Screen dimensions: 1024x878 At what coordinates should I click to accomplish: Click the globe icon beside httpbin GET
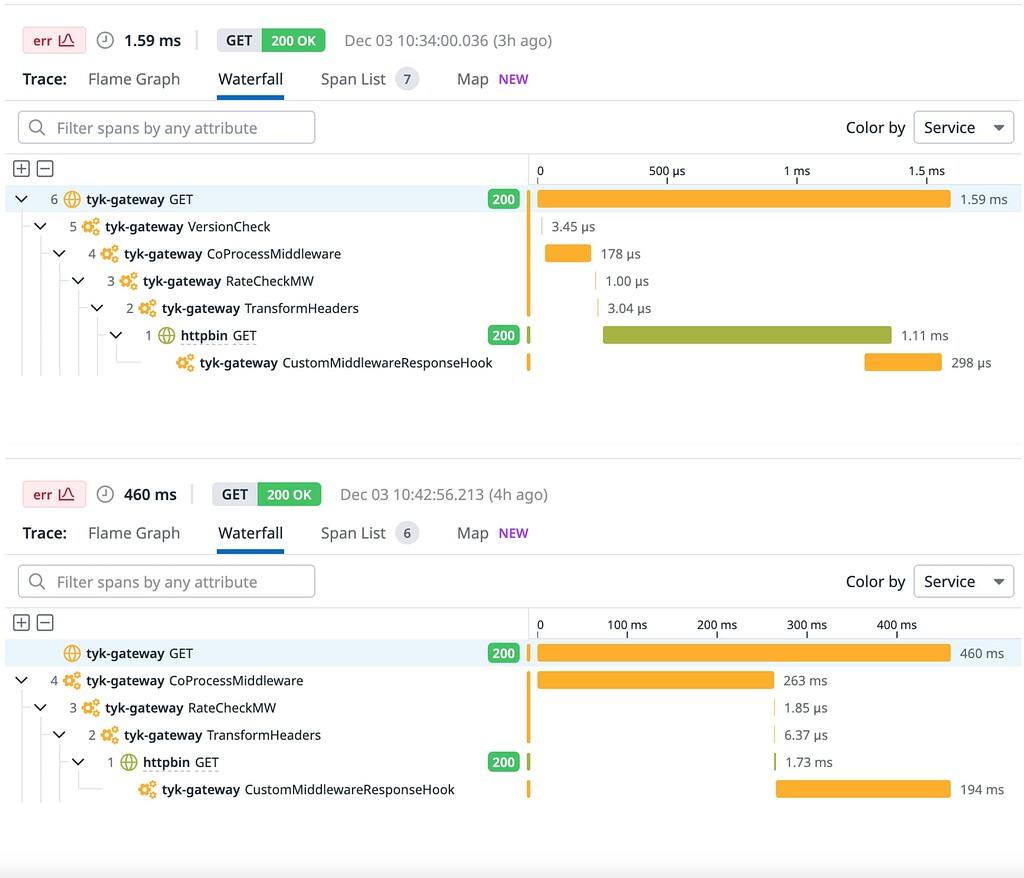click(x=165, y=335)
